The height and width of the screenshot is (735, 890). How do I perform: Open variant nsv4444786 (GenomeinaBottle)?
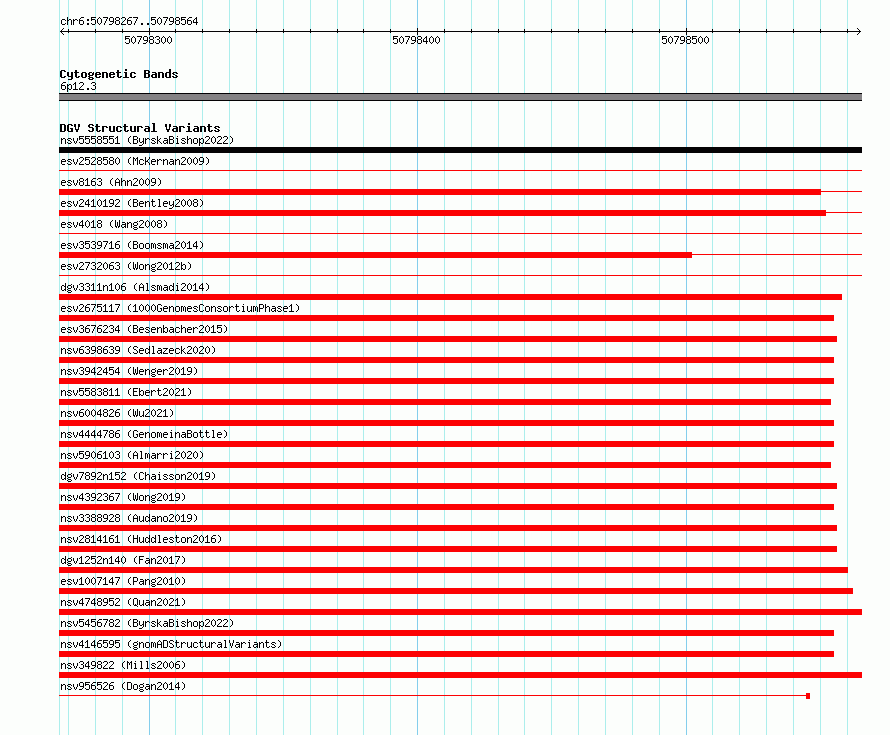pyautogui.click(x=144, y=434)
